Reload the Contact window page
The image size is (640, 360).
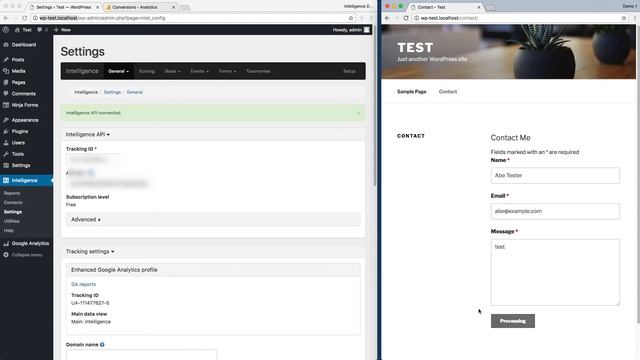point(406,18)
